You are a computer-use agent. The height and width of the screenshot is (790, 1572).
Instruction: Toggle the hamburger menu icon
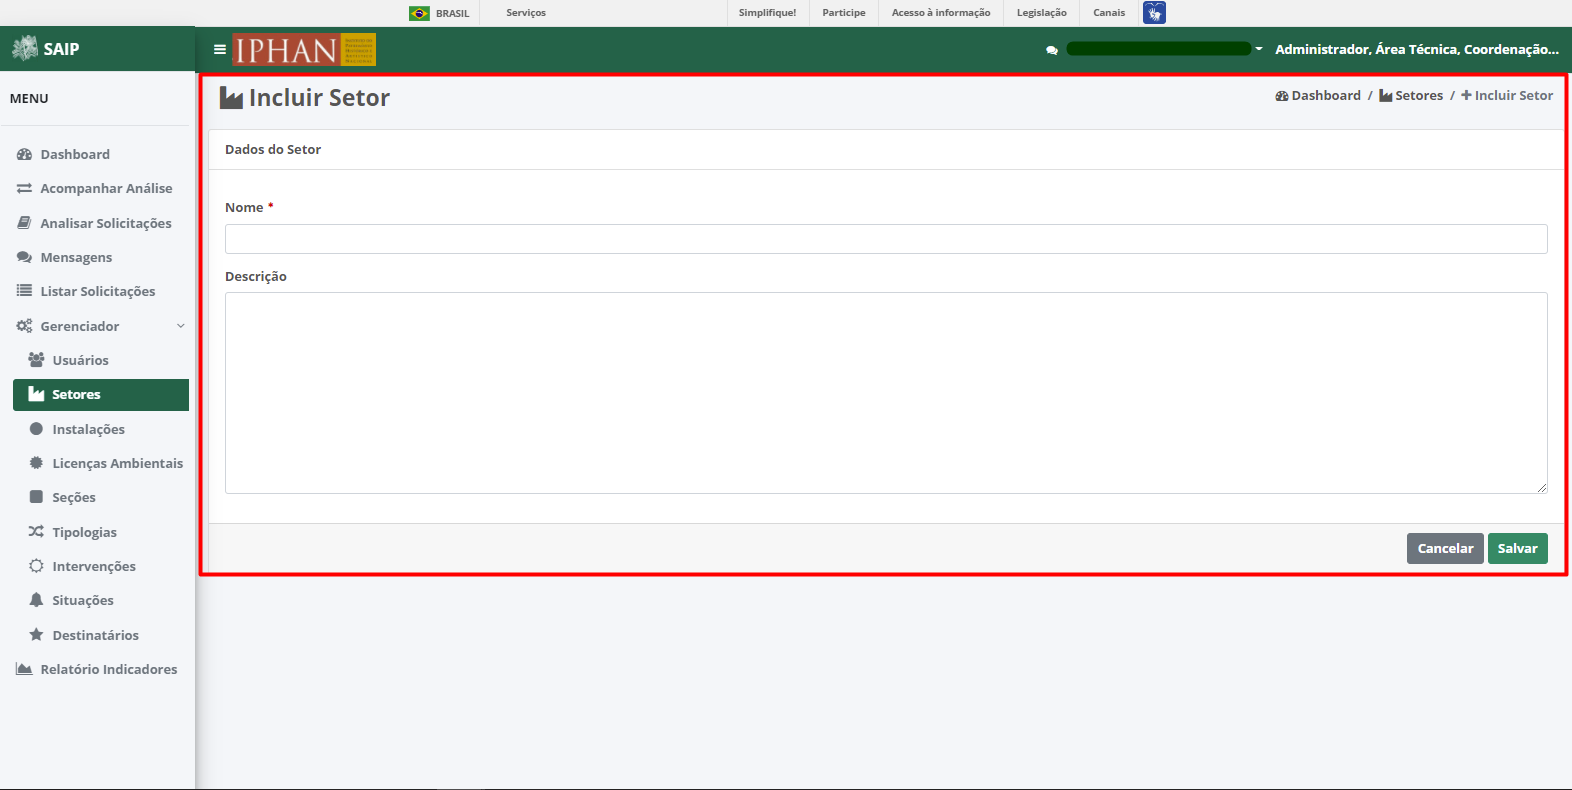pyautogui.click(x=220, y=49)
